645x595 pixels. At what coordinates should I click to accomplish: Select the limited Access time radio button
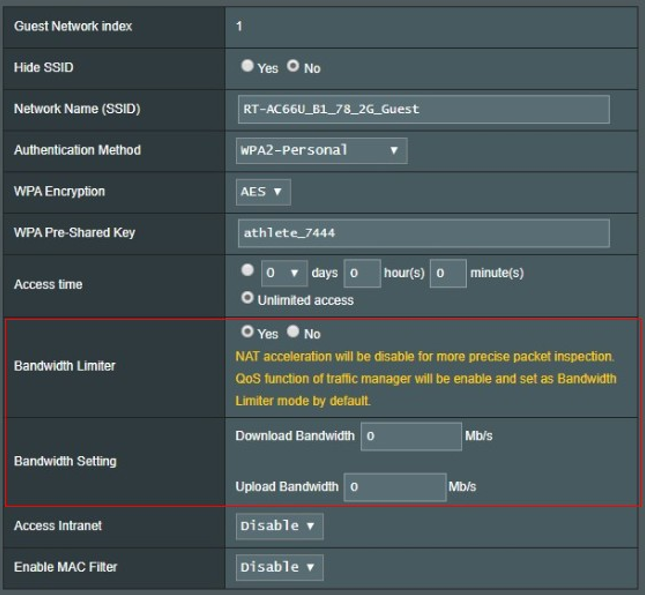[x=247, y=271]
